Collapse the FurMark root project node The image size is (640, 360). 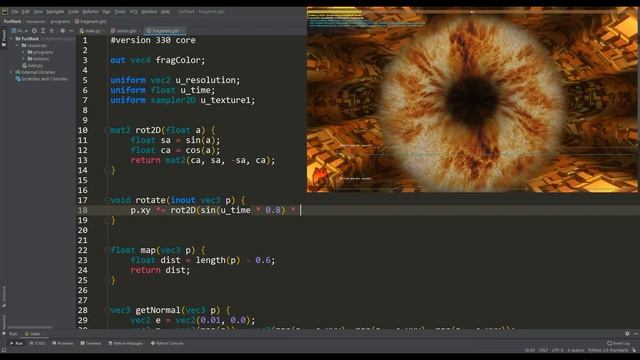click(12, 39)
